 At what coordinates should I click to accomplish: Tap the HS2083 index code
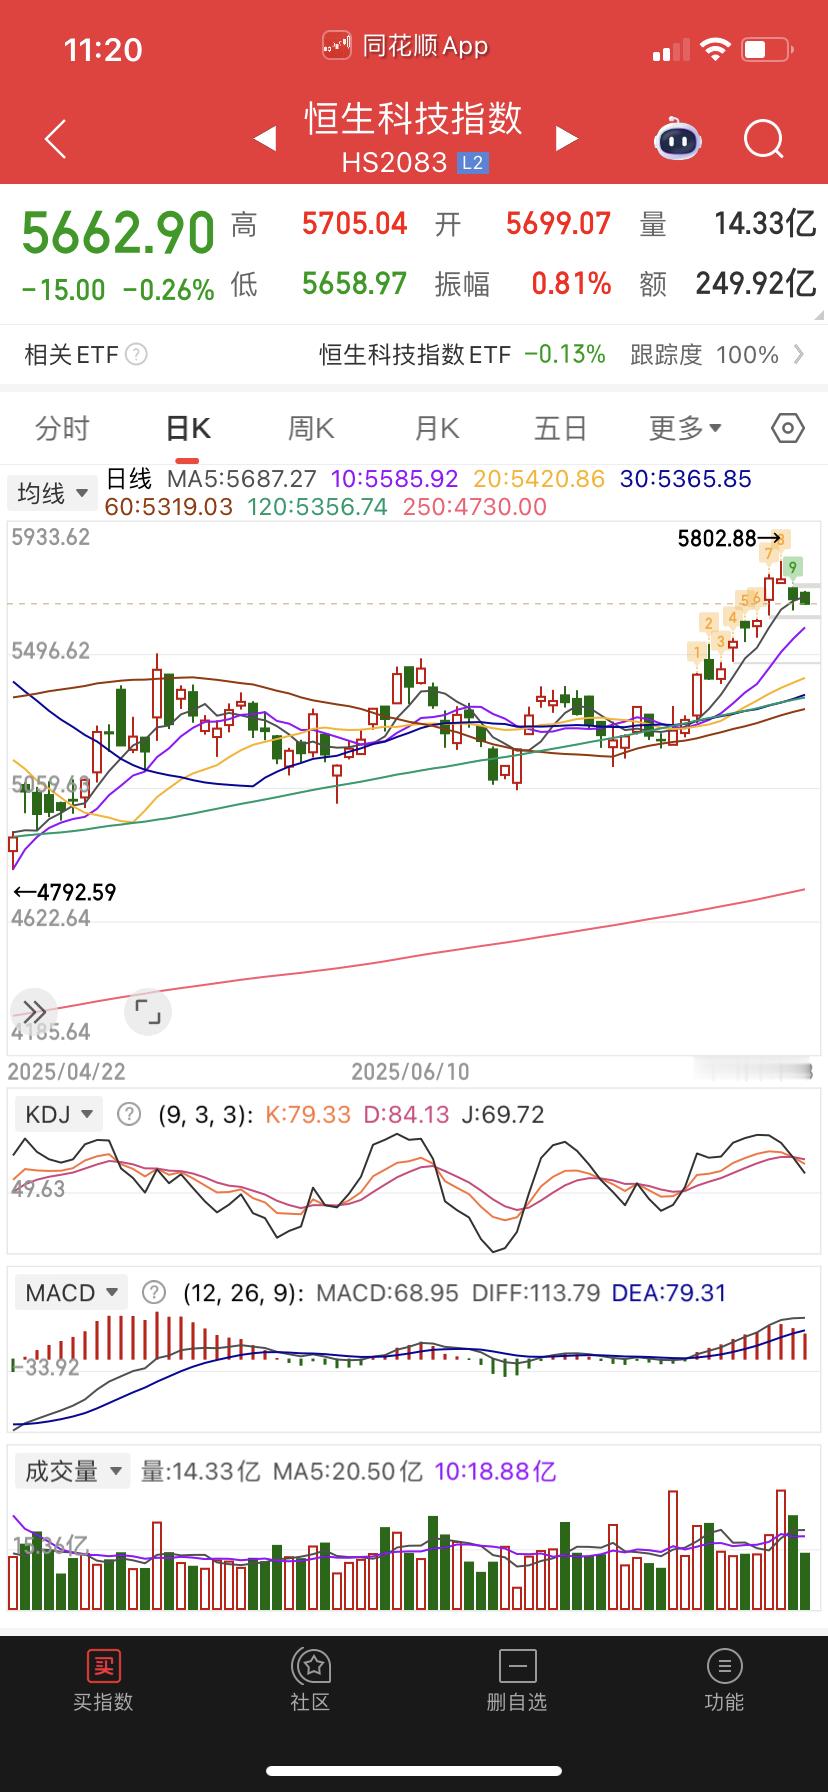(394, 162)
